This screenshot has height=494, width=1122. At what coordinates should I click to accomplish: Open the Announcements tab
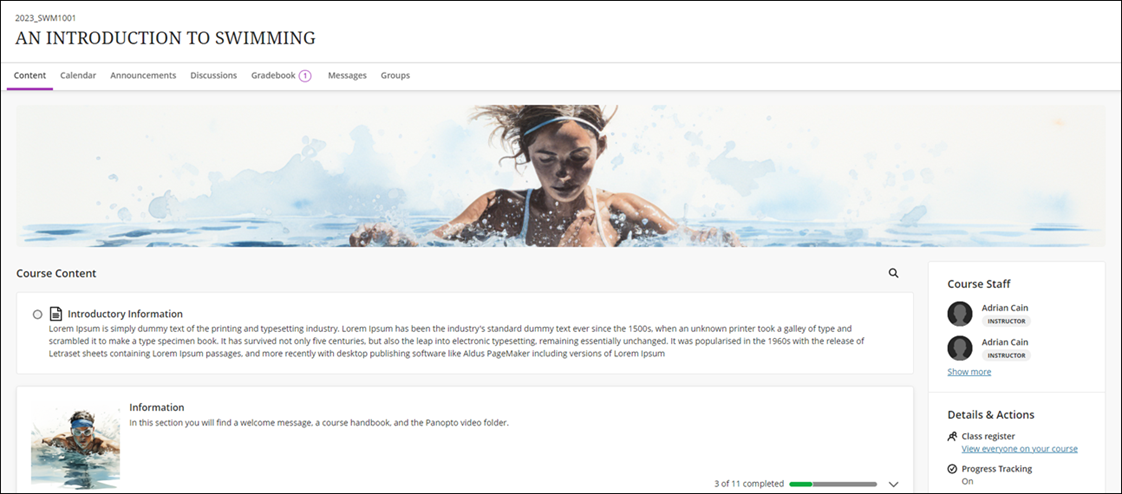coord(143,76)
